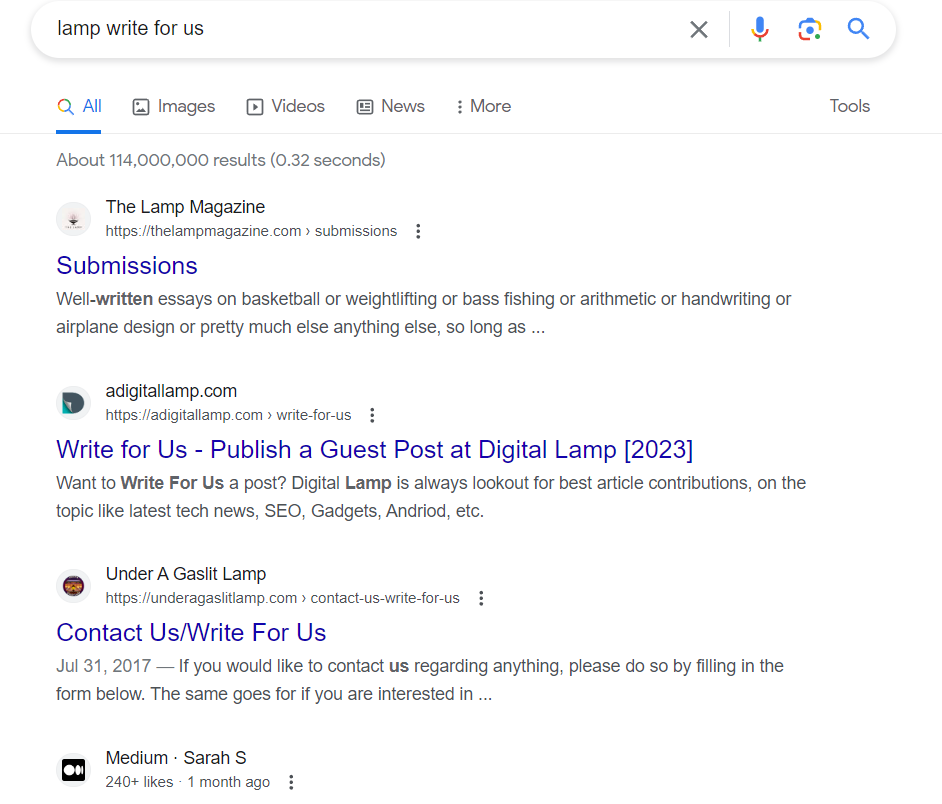Open the Tools options
942x804 pixels.
pyautogui.click(x=849, y=106)
